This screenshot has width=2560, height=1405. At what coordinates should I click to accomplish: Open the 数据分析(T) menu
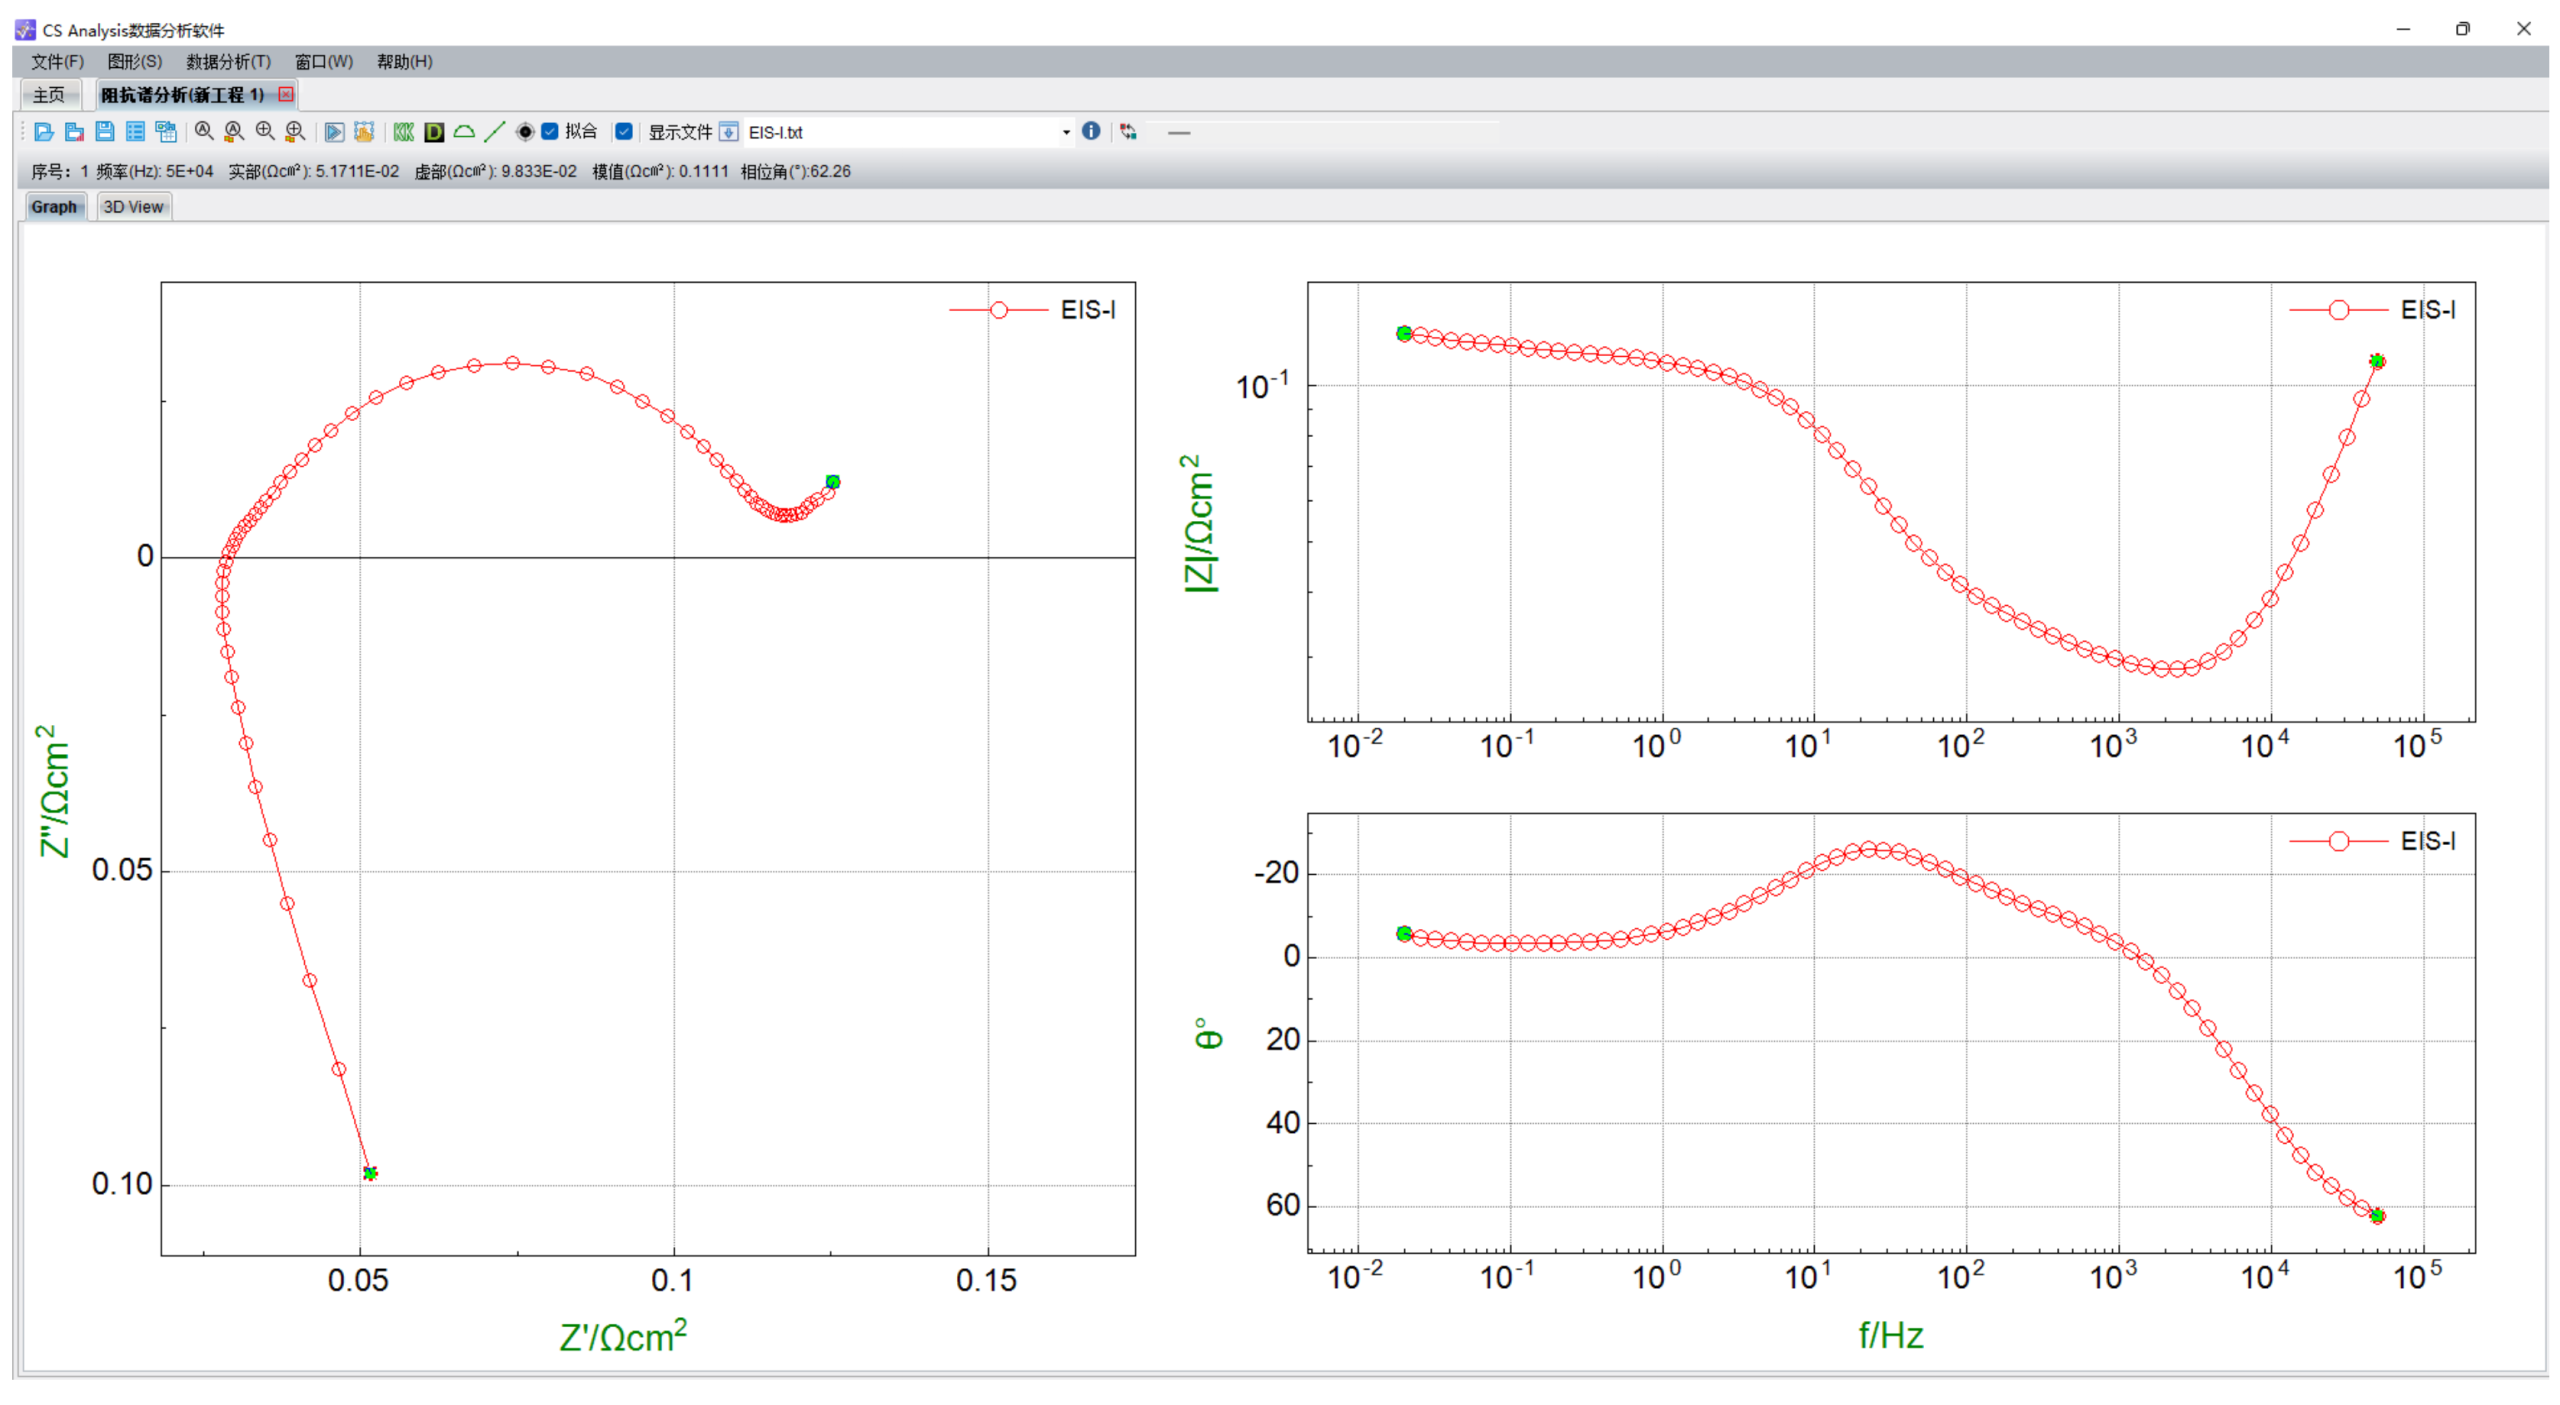pyautogui.click(x=228, y=61)
